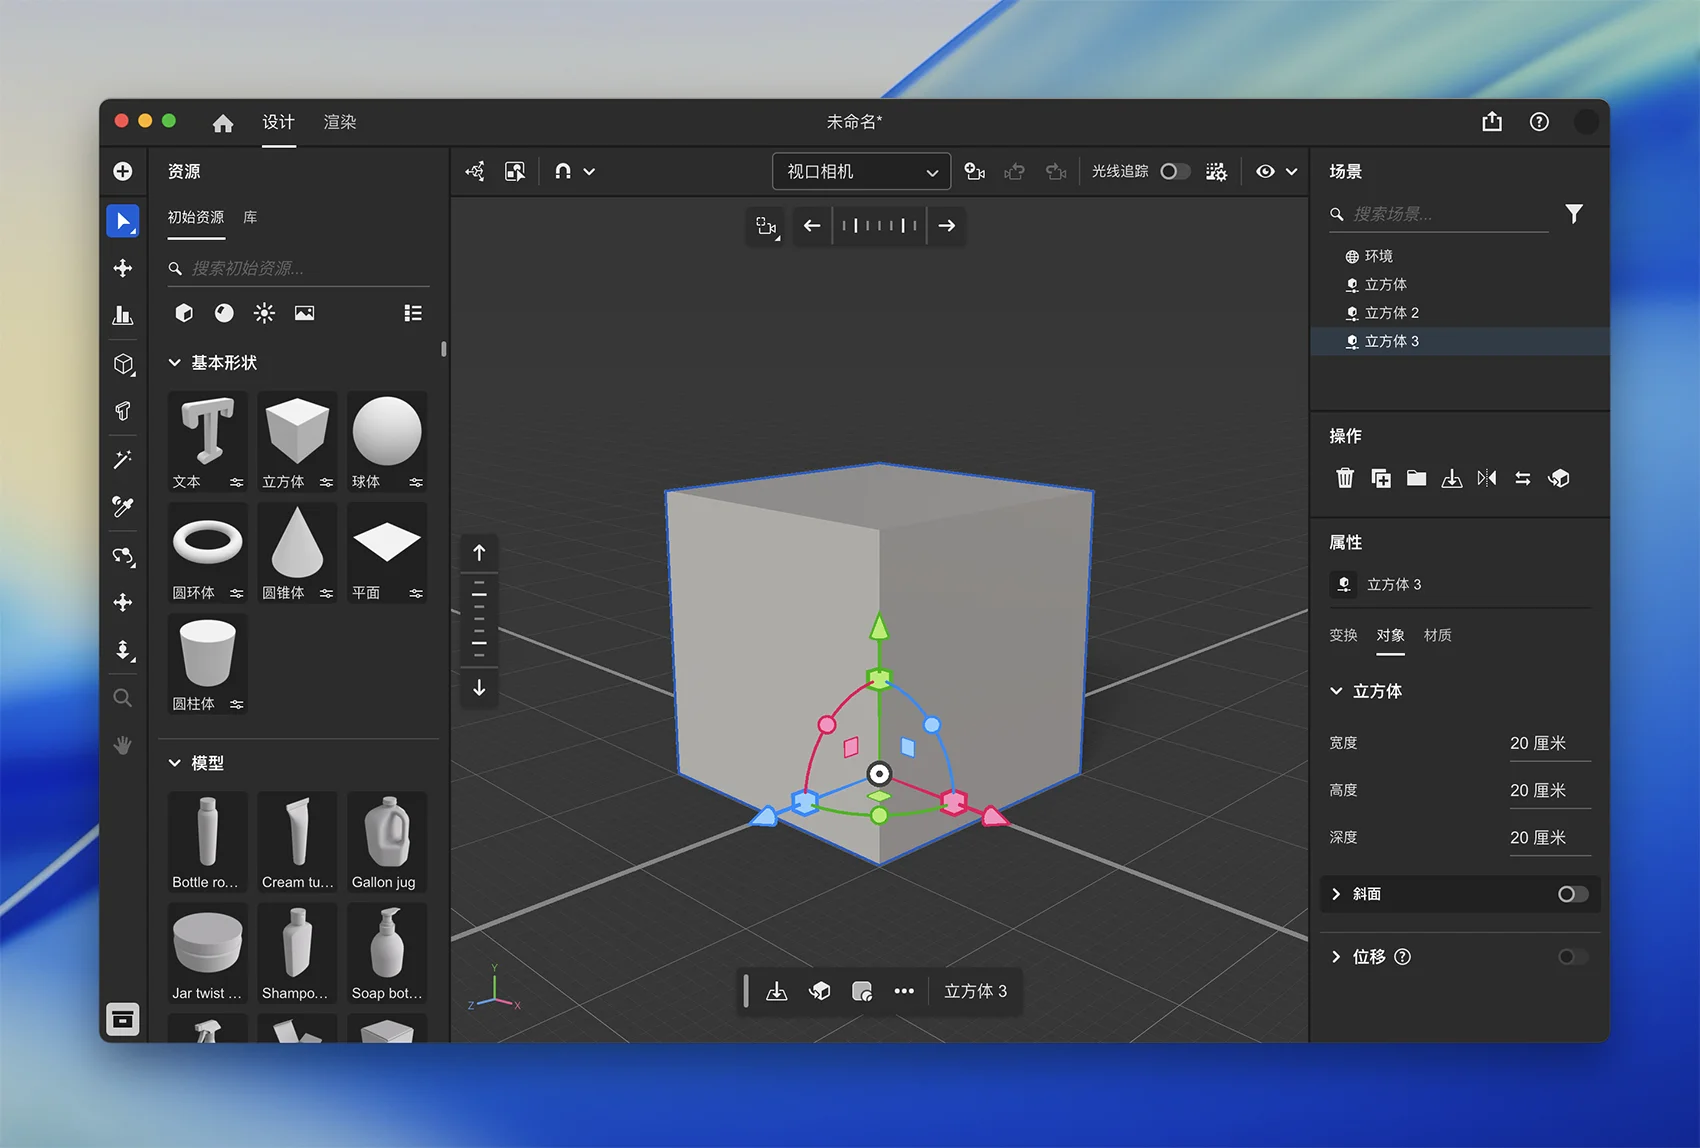Enable the 位移 toggle
The height and width of the screenshot is (1148, 1700).
(1572, 957)
